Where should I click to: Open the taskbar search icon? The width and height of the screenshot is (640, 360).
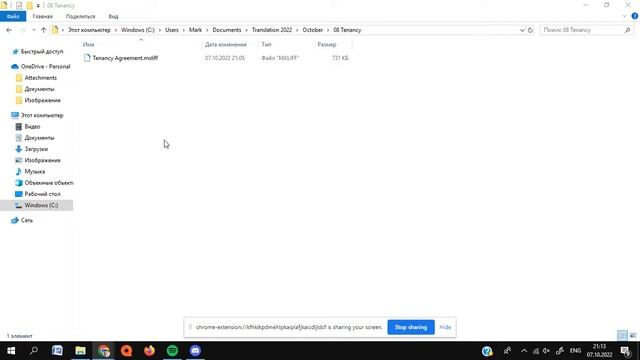point(34,351)
